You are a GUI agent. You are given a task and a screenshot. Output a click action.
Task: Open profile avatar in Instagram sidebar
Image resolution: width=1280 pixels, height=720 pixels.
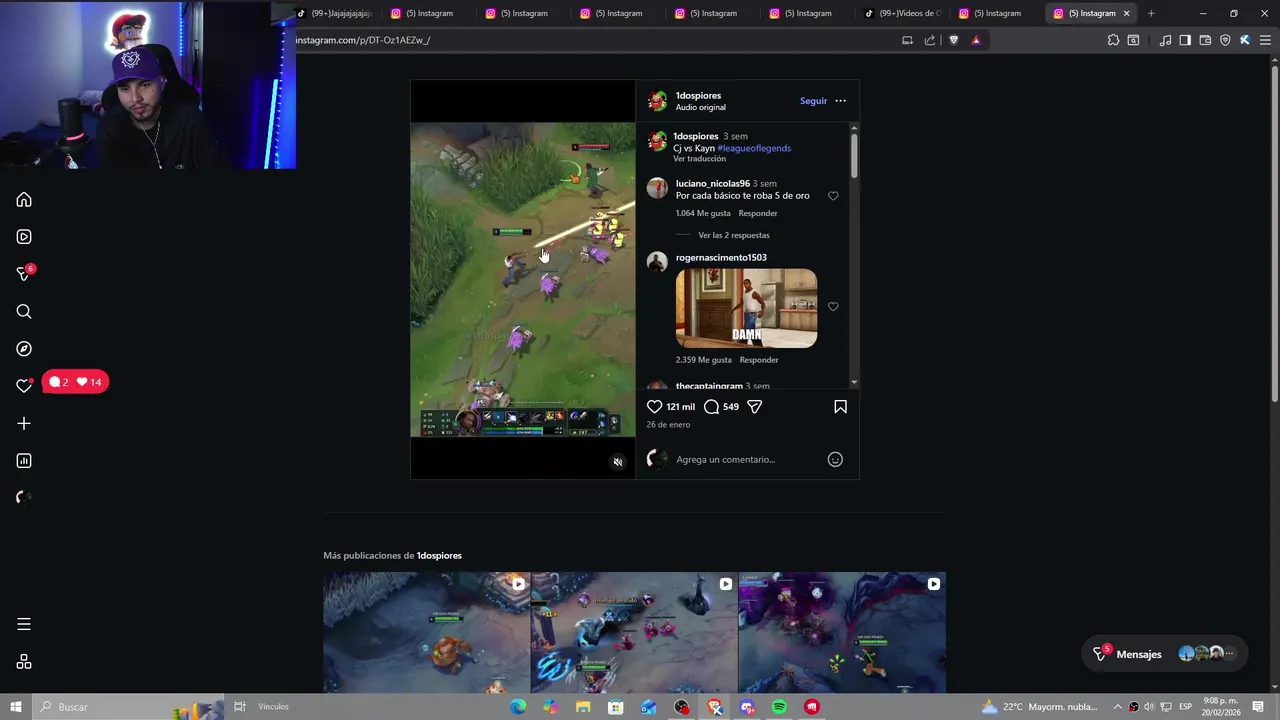(x=24, y=497)
